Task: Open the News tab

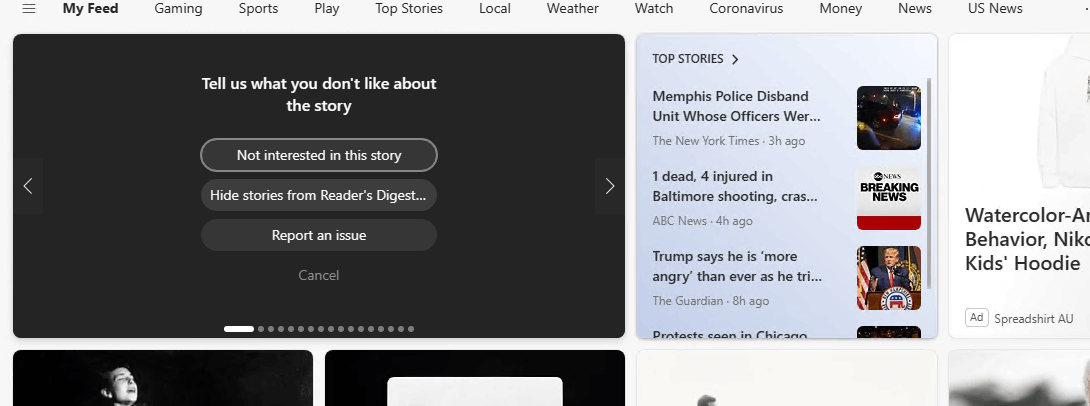Action: click(x=915, y=9)
